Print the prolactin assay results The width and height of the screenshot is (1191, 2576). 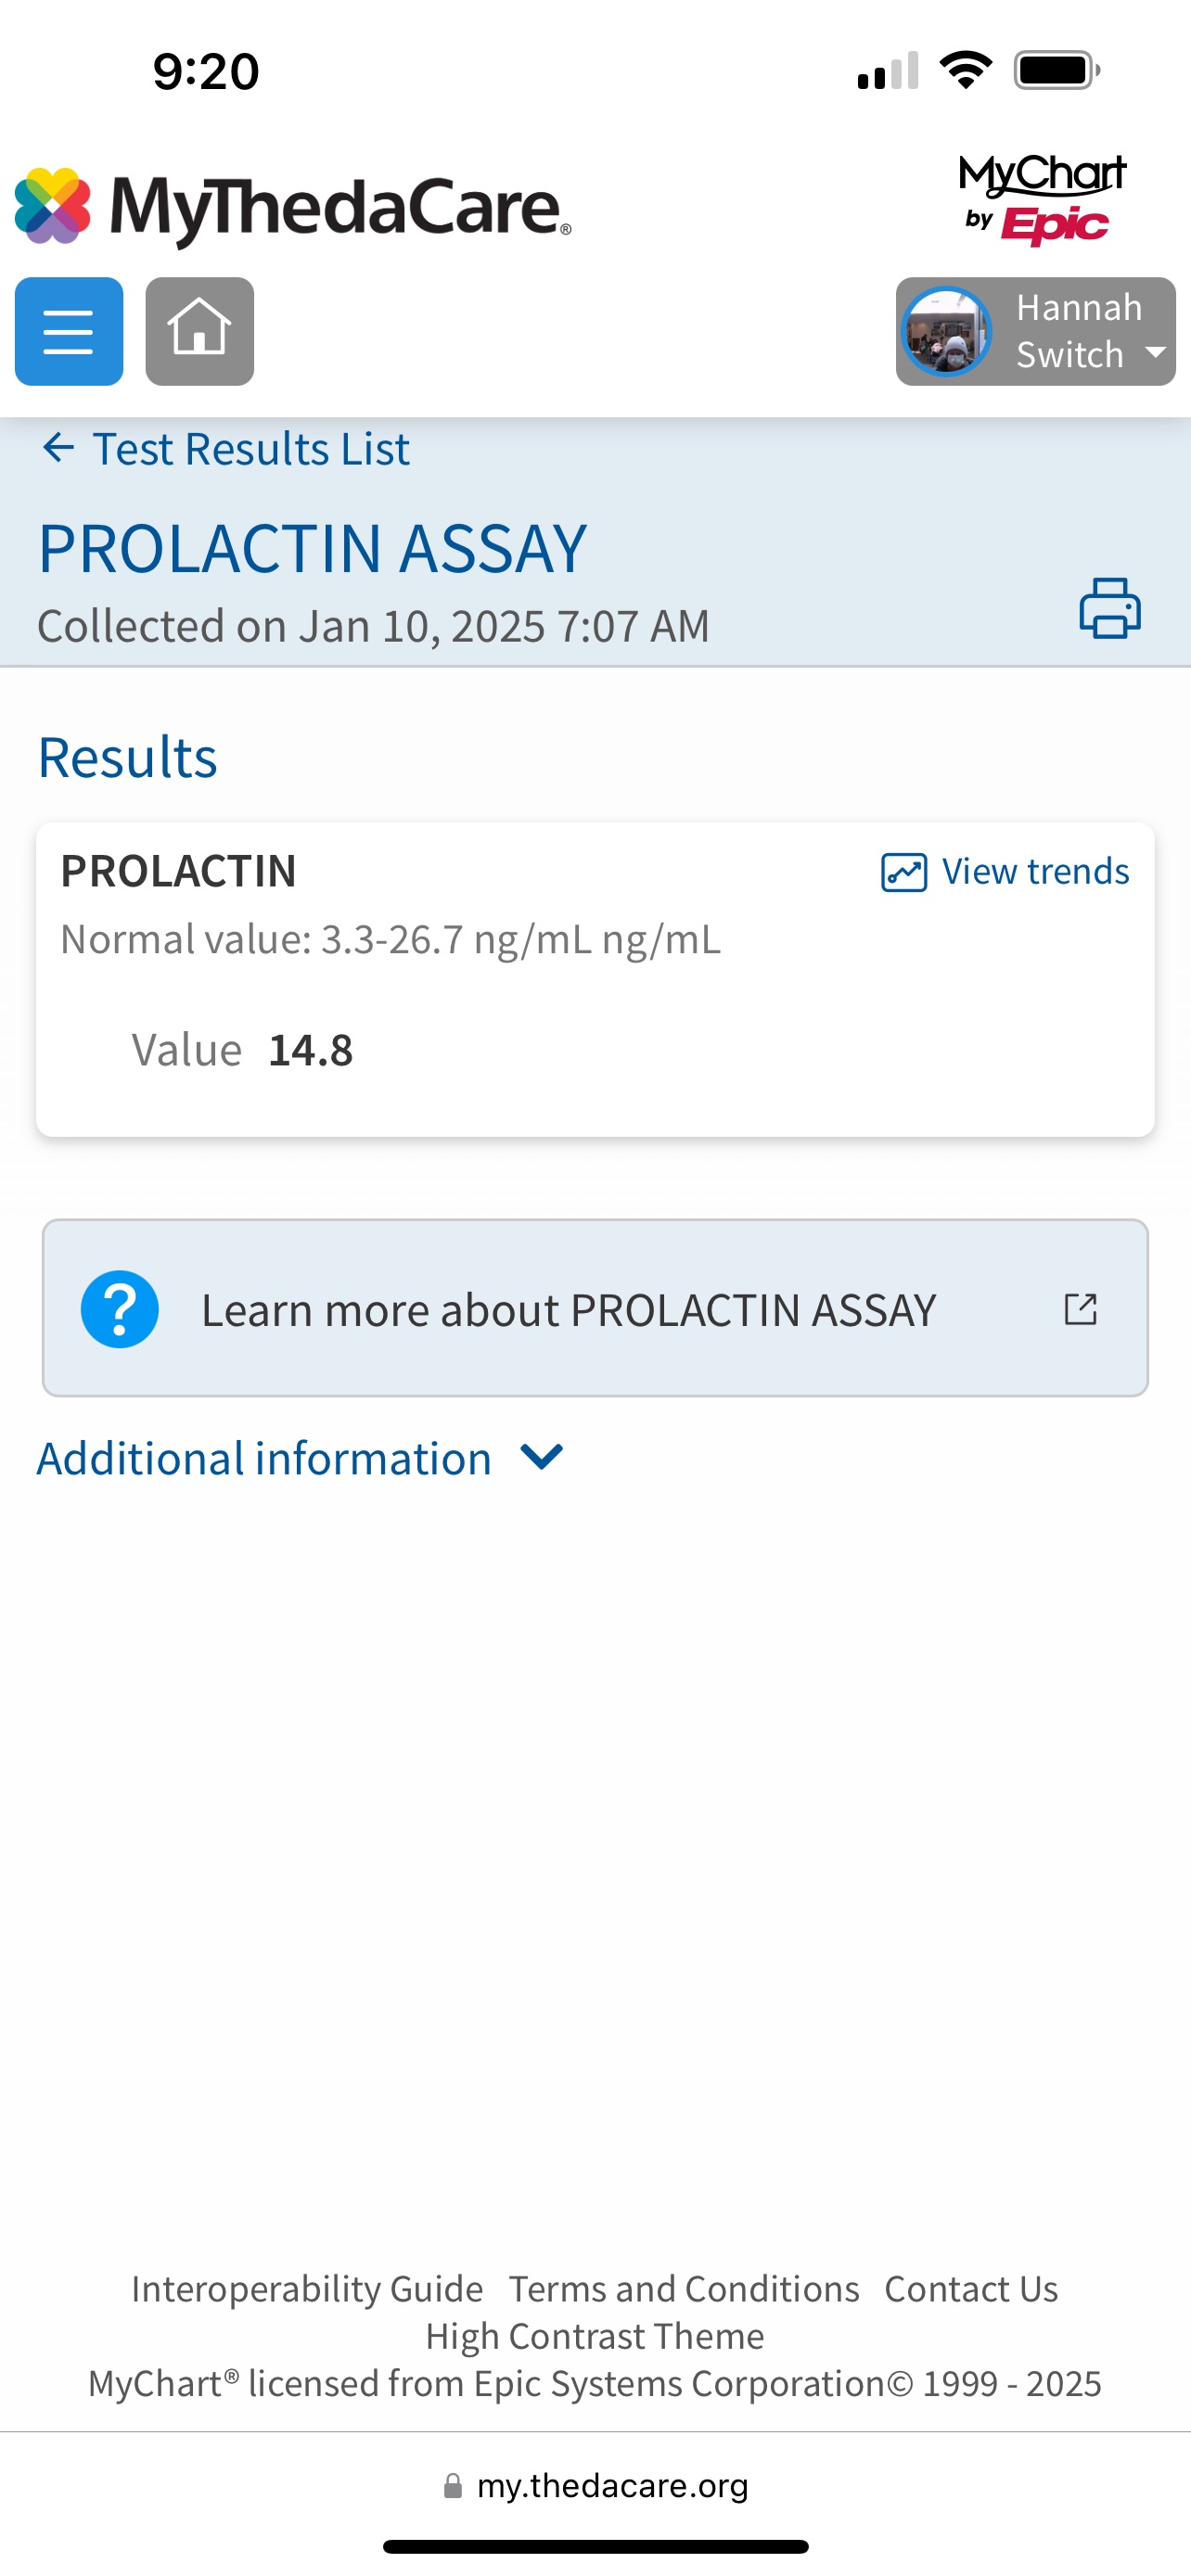coord(1109,608)
